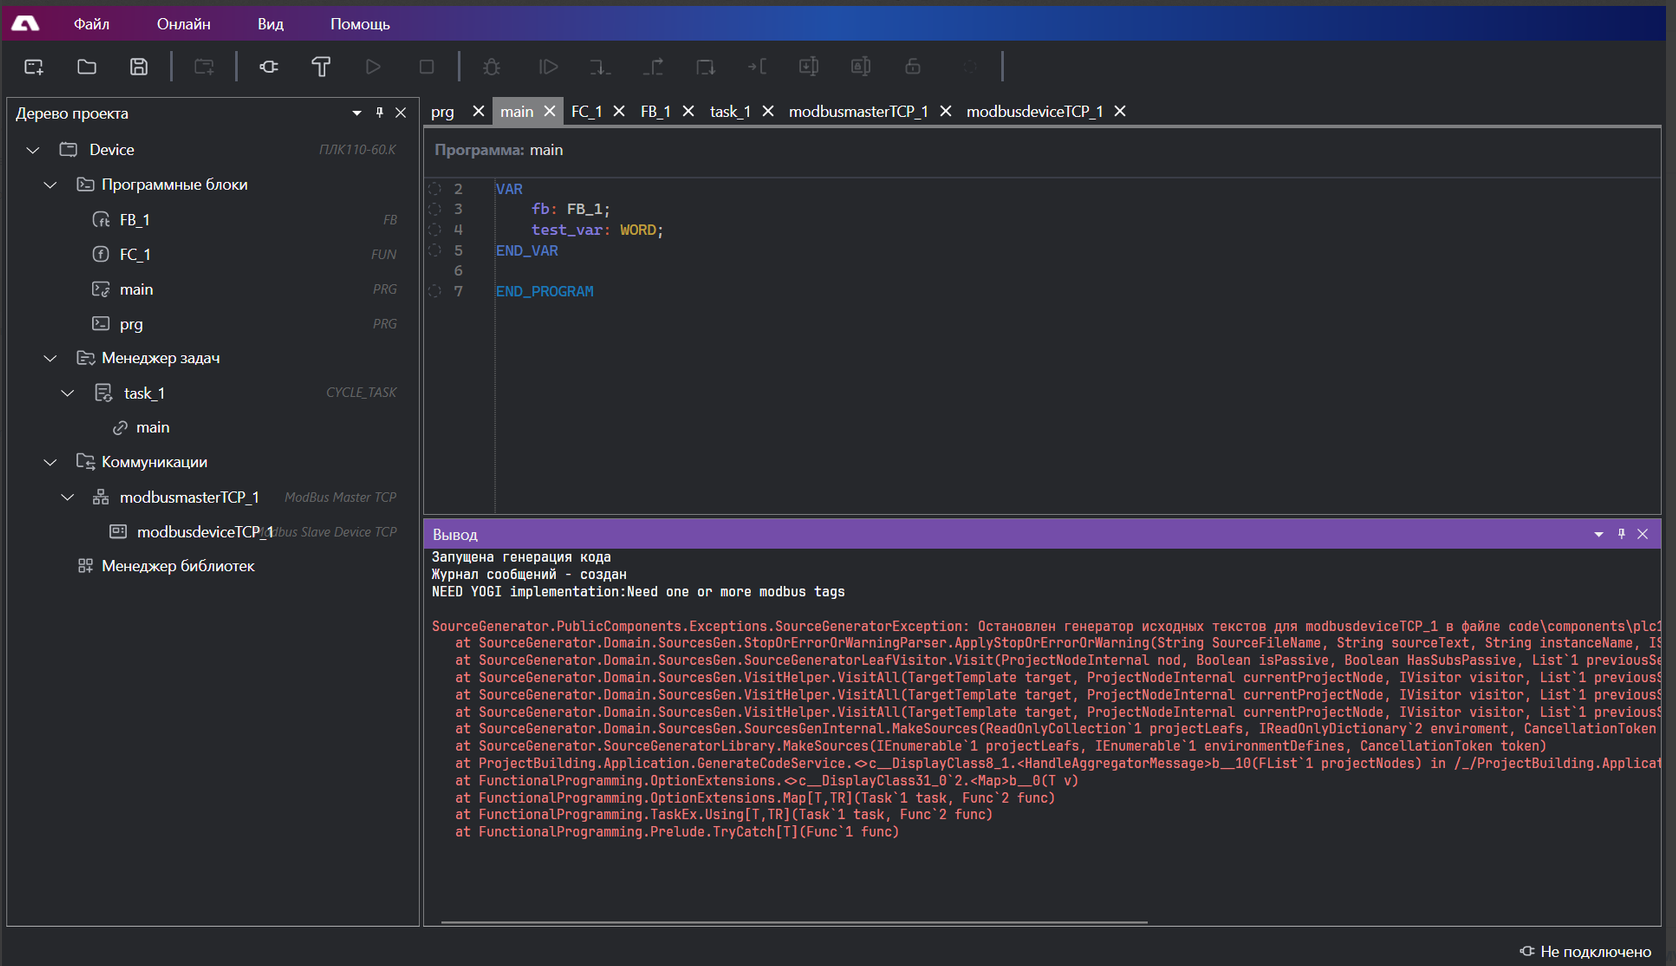
Task: Click the step out icon in toolbar
Action: click(653, 67)
